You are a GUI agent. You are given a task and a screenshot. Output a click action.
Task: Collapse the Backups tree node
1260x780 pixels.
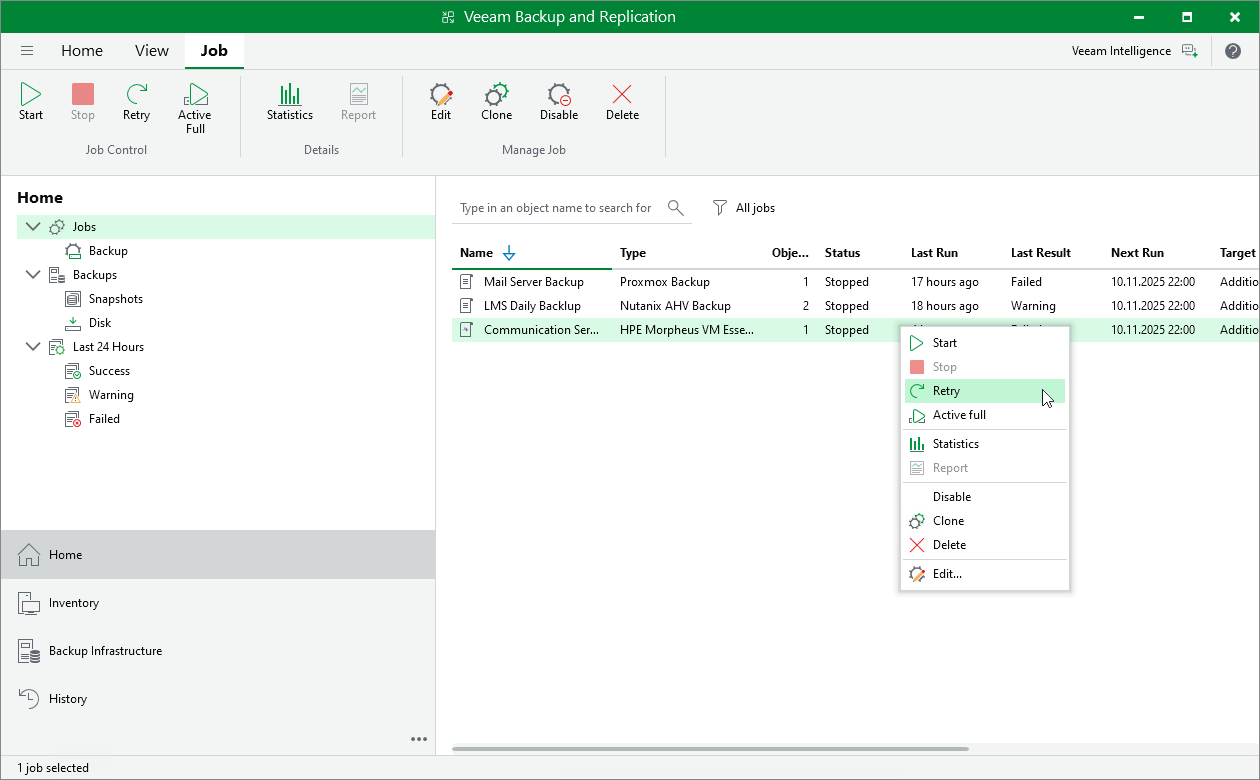point(33,275)
